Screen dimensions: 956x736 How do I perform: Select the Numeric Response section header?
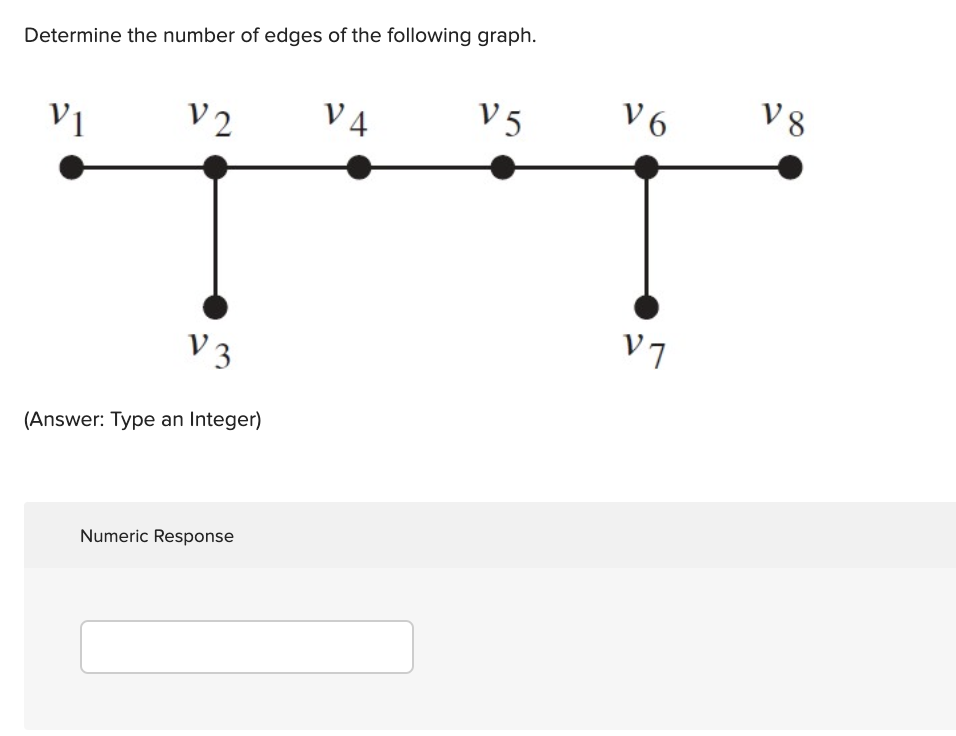[x=157, y=536]
